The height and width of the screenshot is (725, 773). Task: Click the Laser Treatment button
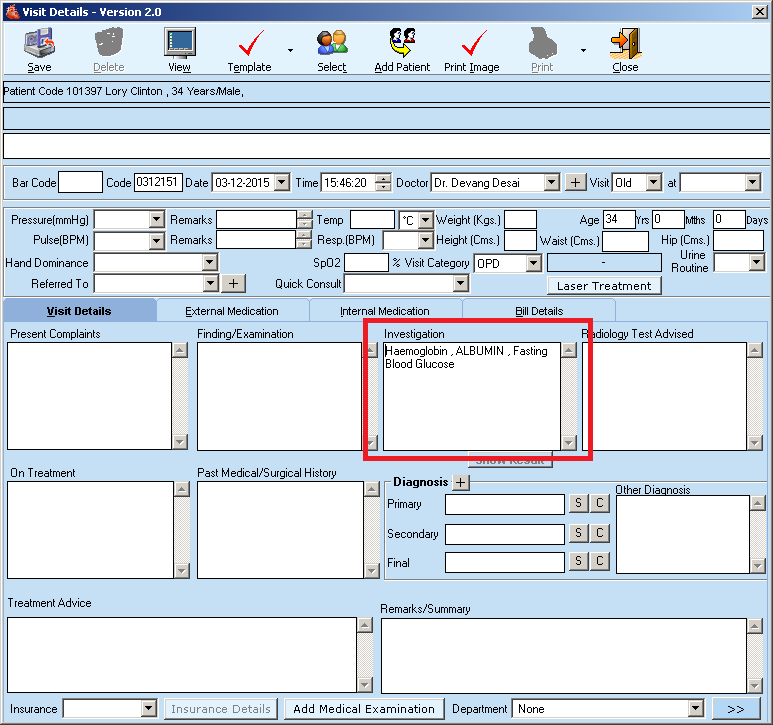[603, 285]
